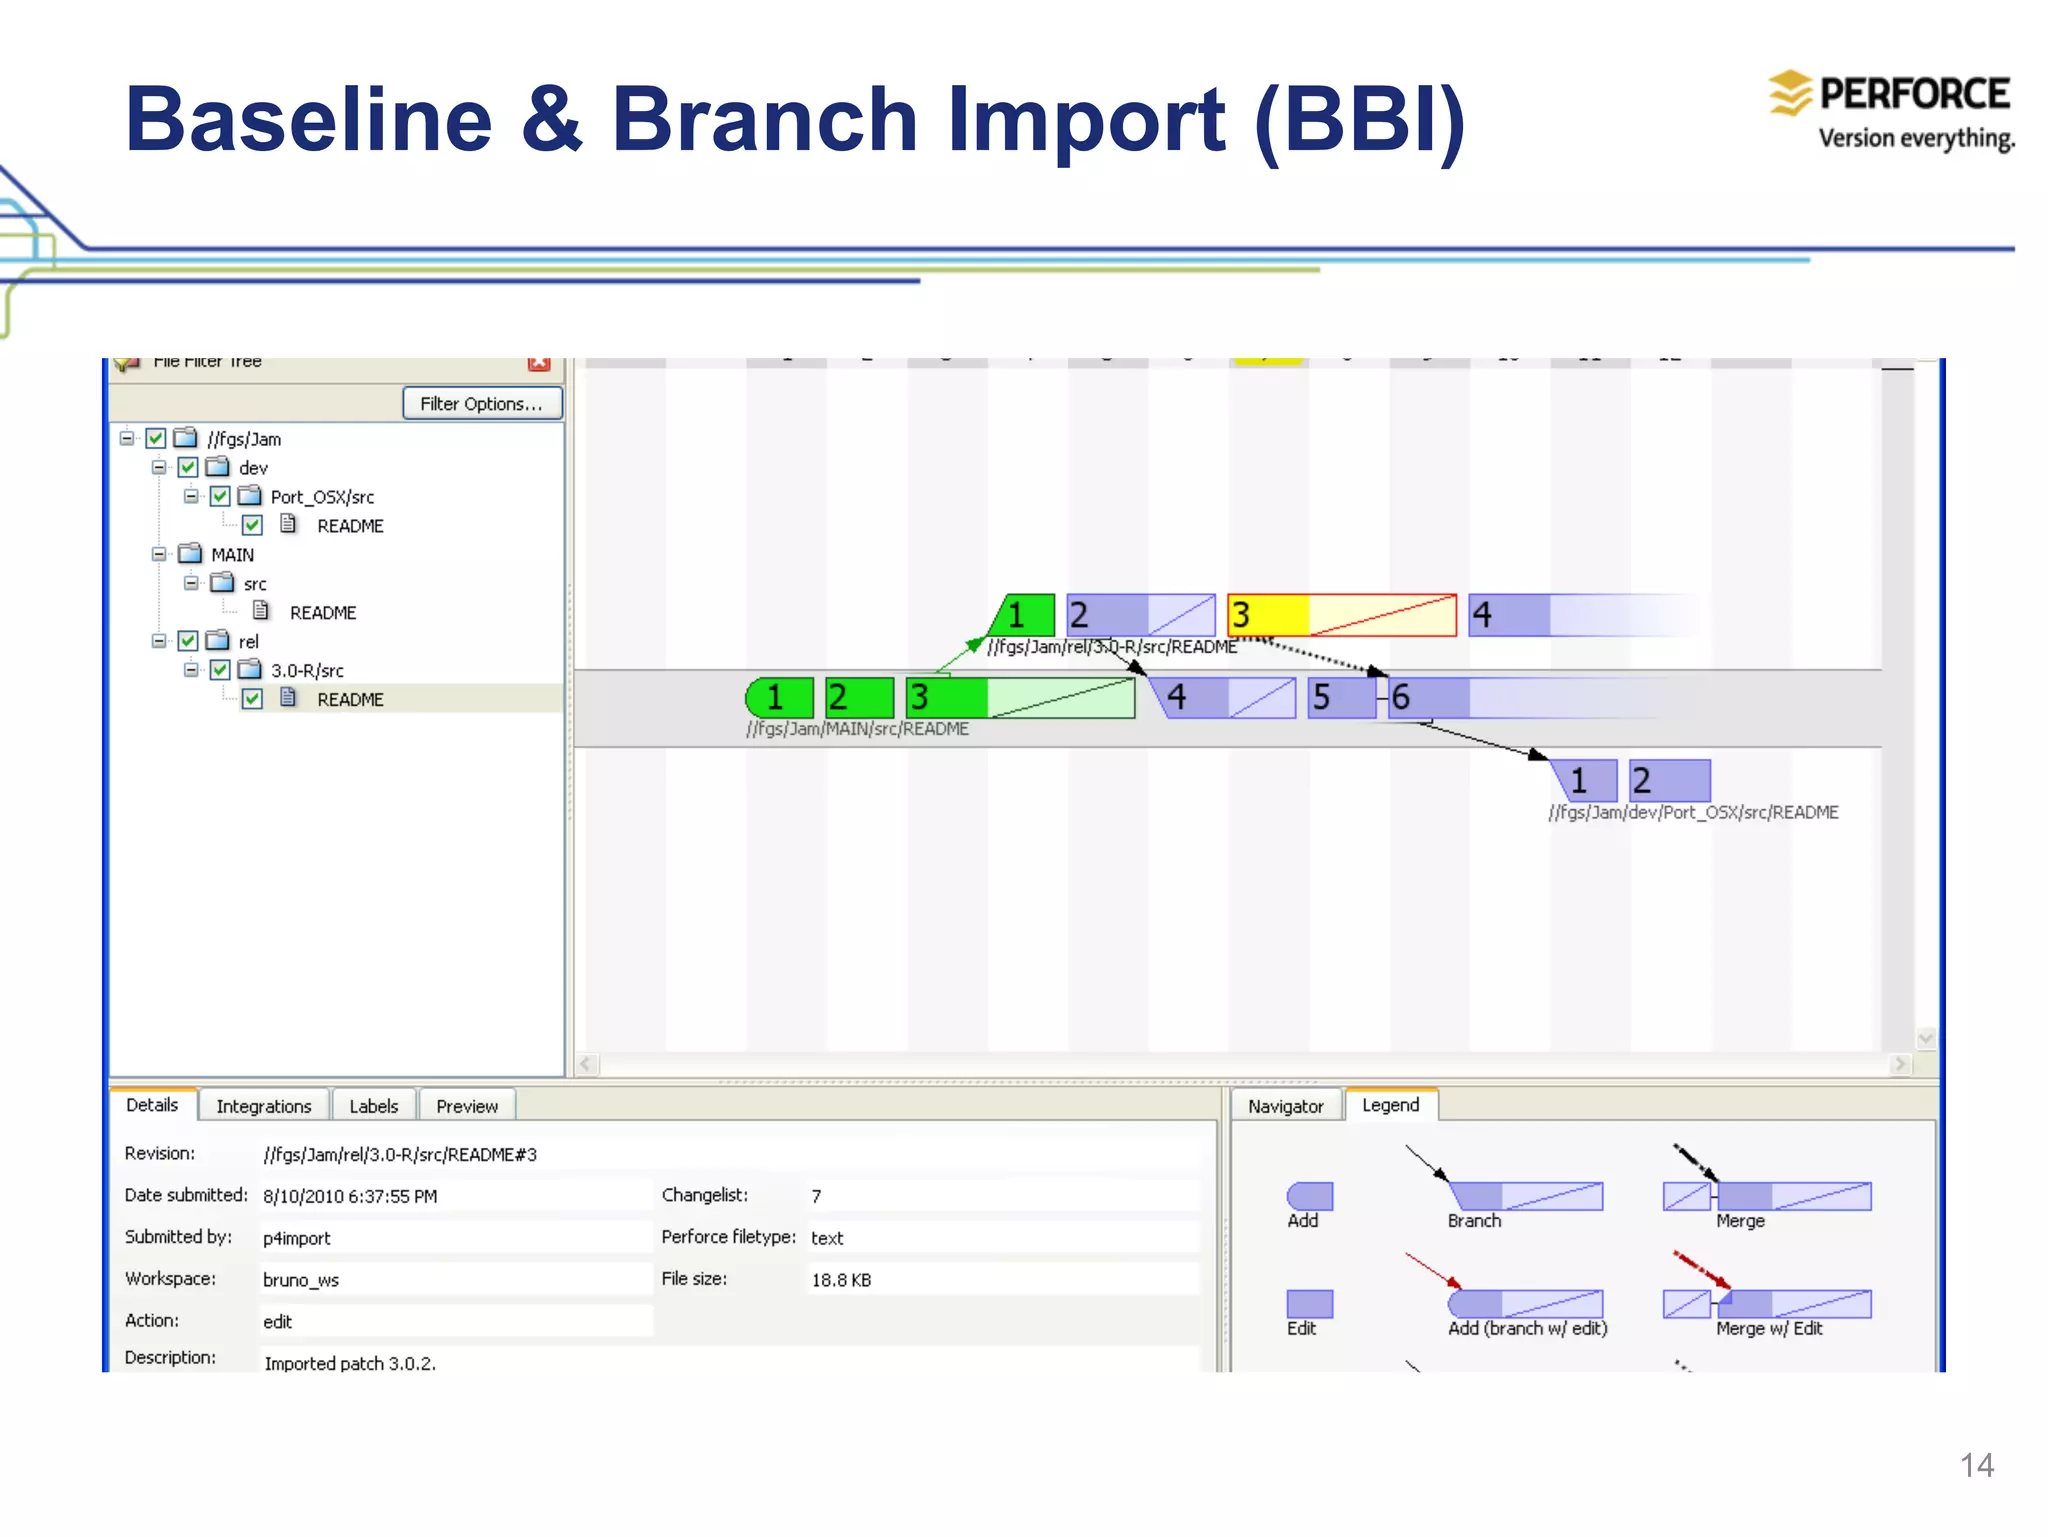
Task: Uncheck the Port_OSX/src checkbox
Action: point(220,496)
